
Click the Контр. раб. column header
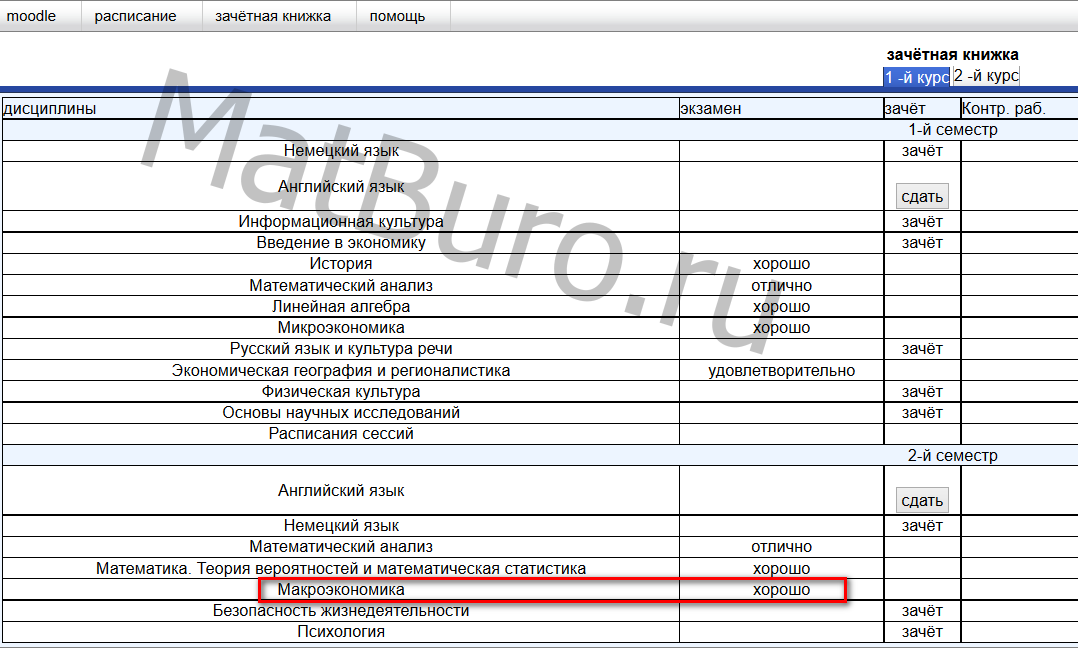coord(1003,108)
